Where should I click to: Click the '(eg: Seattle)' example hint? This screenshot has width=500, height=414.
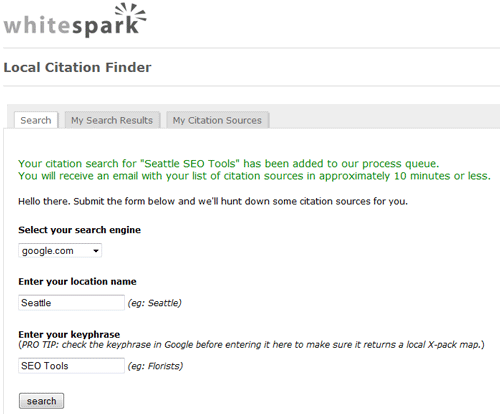click(x=155, y=303)
